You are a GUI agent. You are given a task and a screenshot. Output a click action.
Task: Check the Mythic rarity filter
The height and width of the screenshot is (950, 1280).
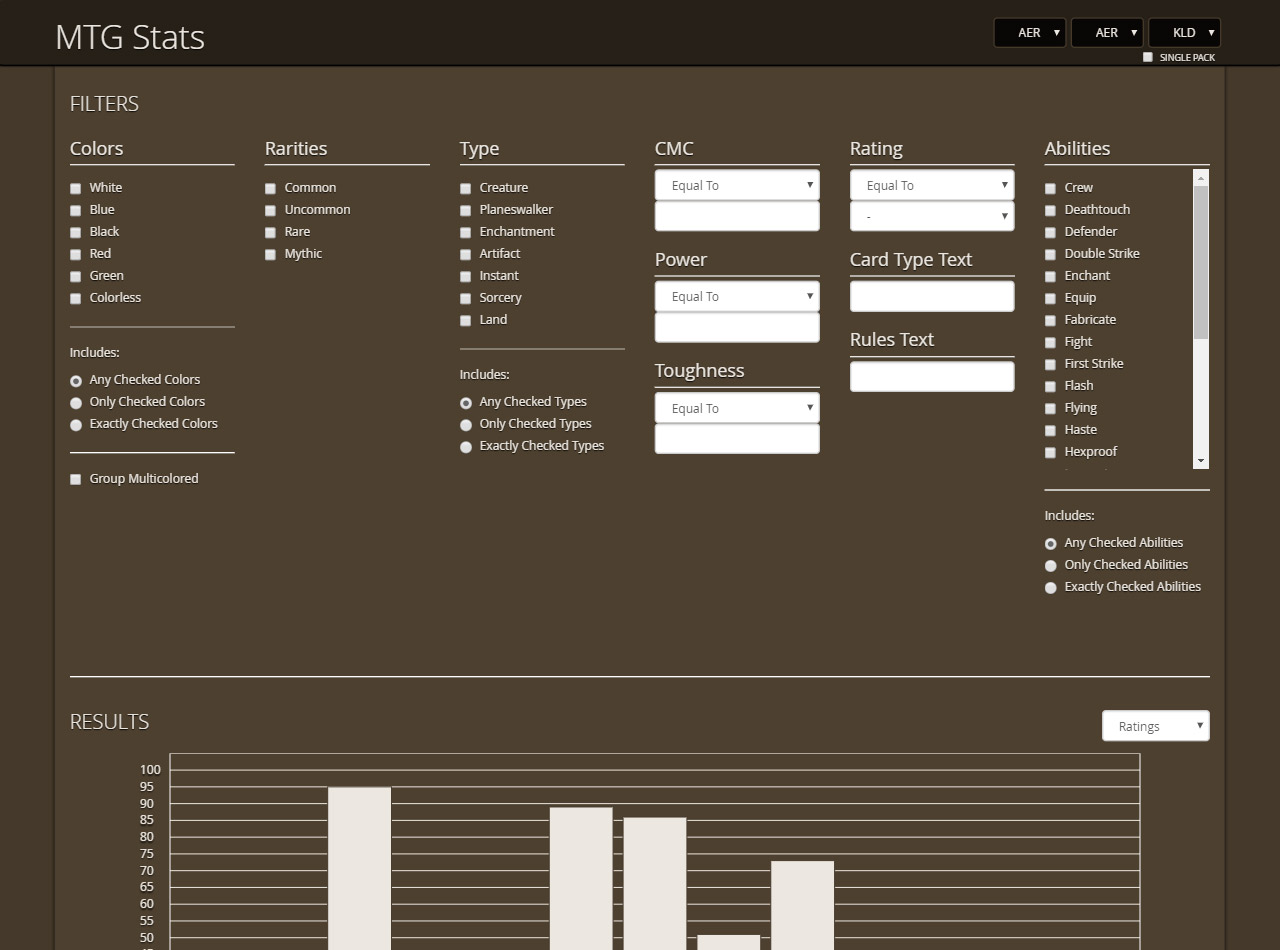pyautogui.click(x=271, y=254)
